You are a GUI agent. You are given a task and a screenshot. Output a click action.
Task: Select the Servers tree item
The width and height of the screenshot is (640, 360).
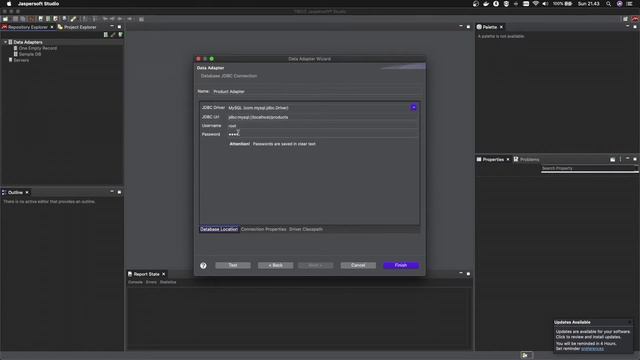click(x=21, y=60)
